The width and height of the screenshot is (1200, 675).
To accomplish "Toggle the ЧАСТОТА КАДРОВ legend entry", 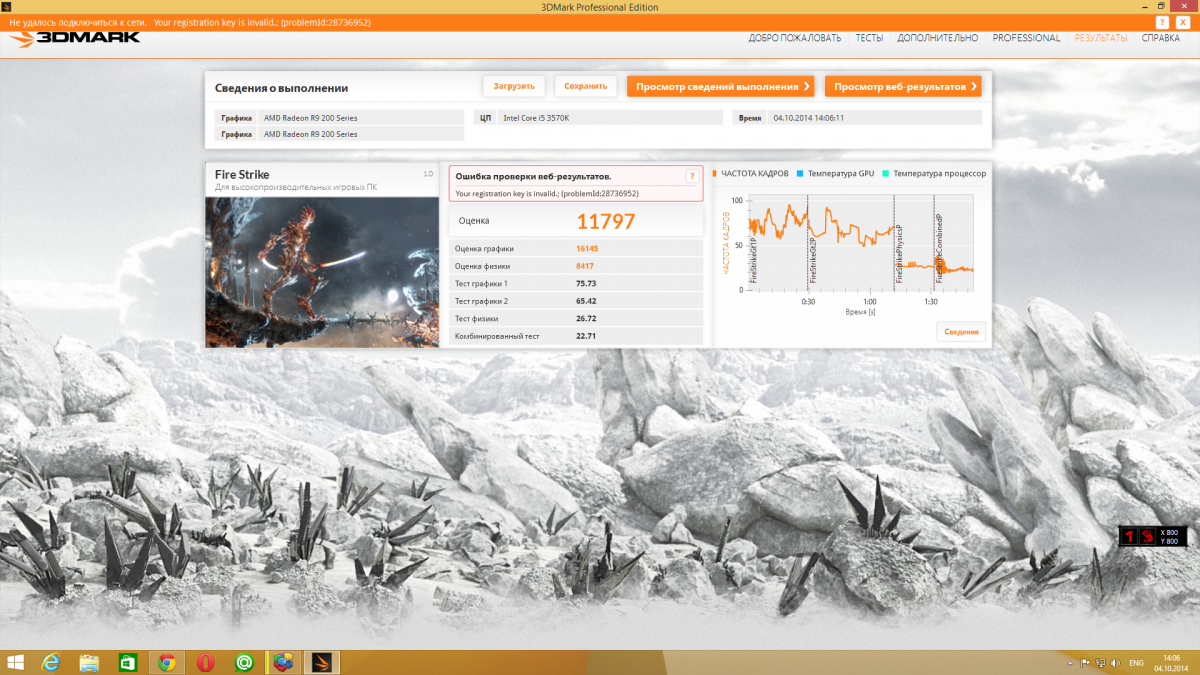I will click(750, 173).
